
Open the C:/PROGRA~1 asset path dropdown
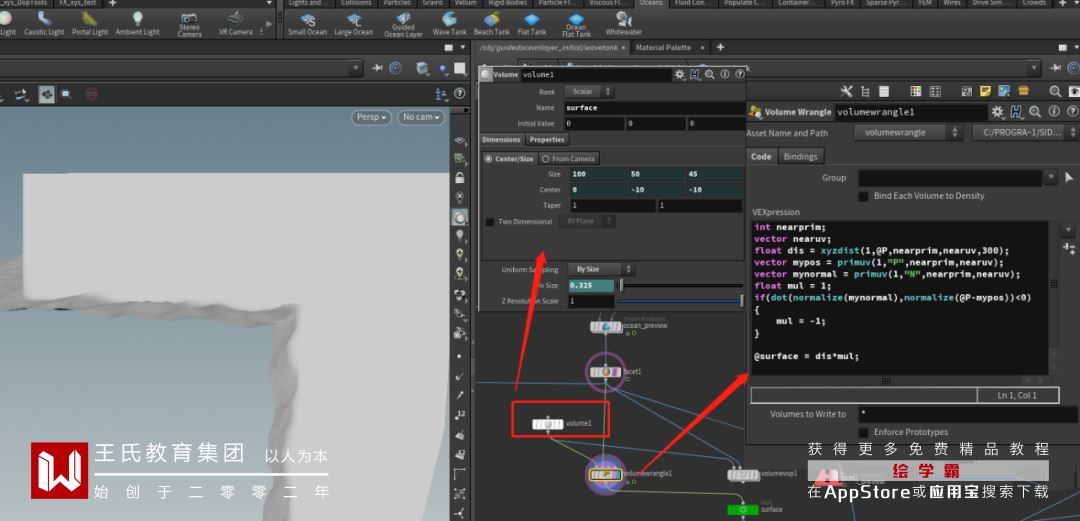pyautogui.click(x=1026, y=132)
